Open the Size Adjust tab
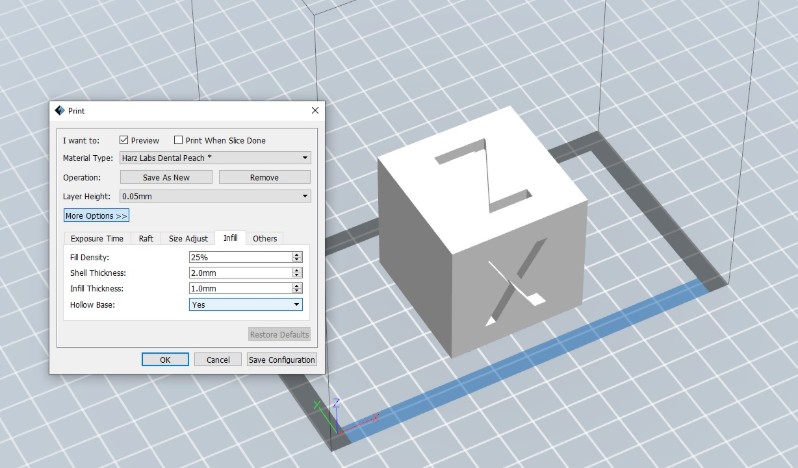 (188, 239)
